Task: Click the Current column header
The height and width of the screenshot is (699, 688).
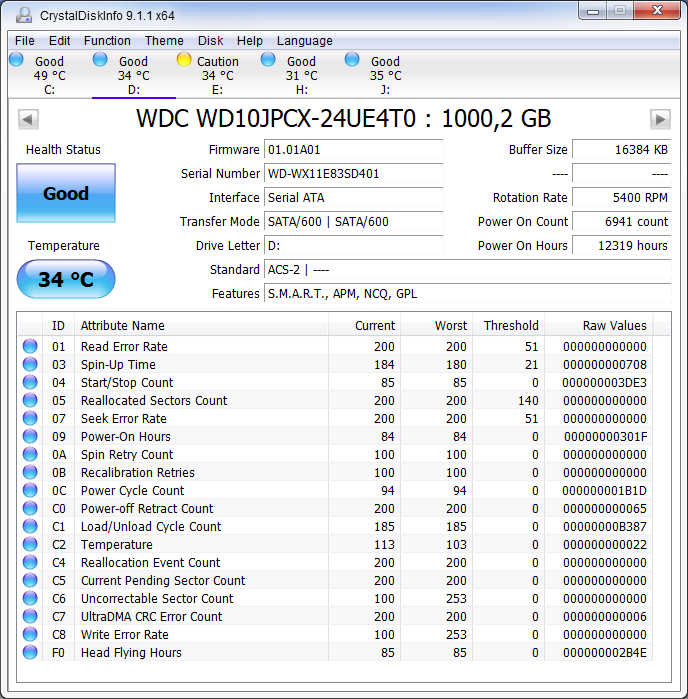Action: click(364, 325)
